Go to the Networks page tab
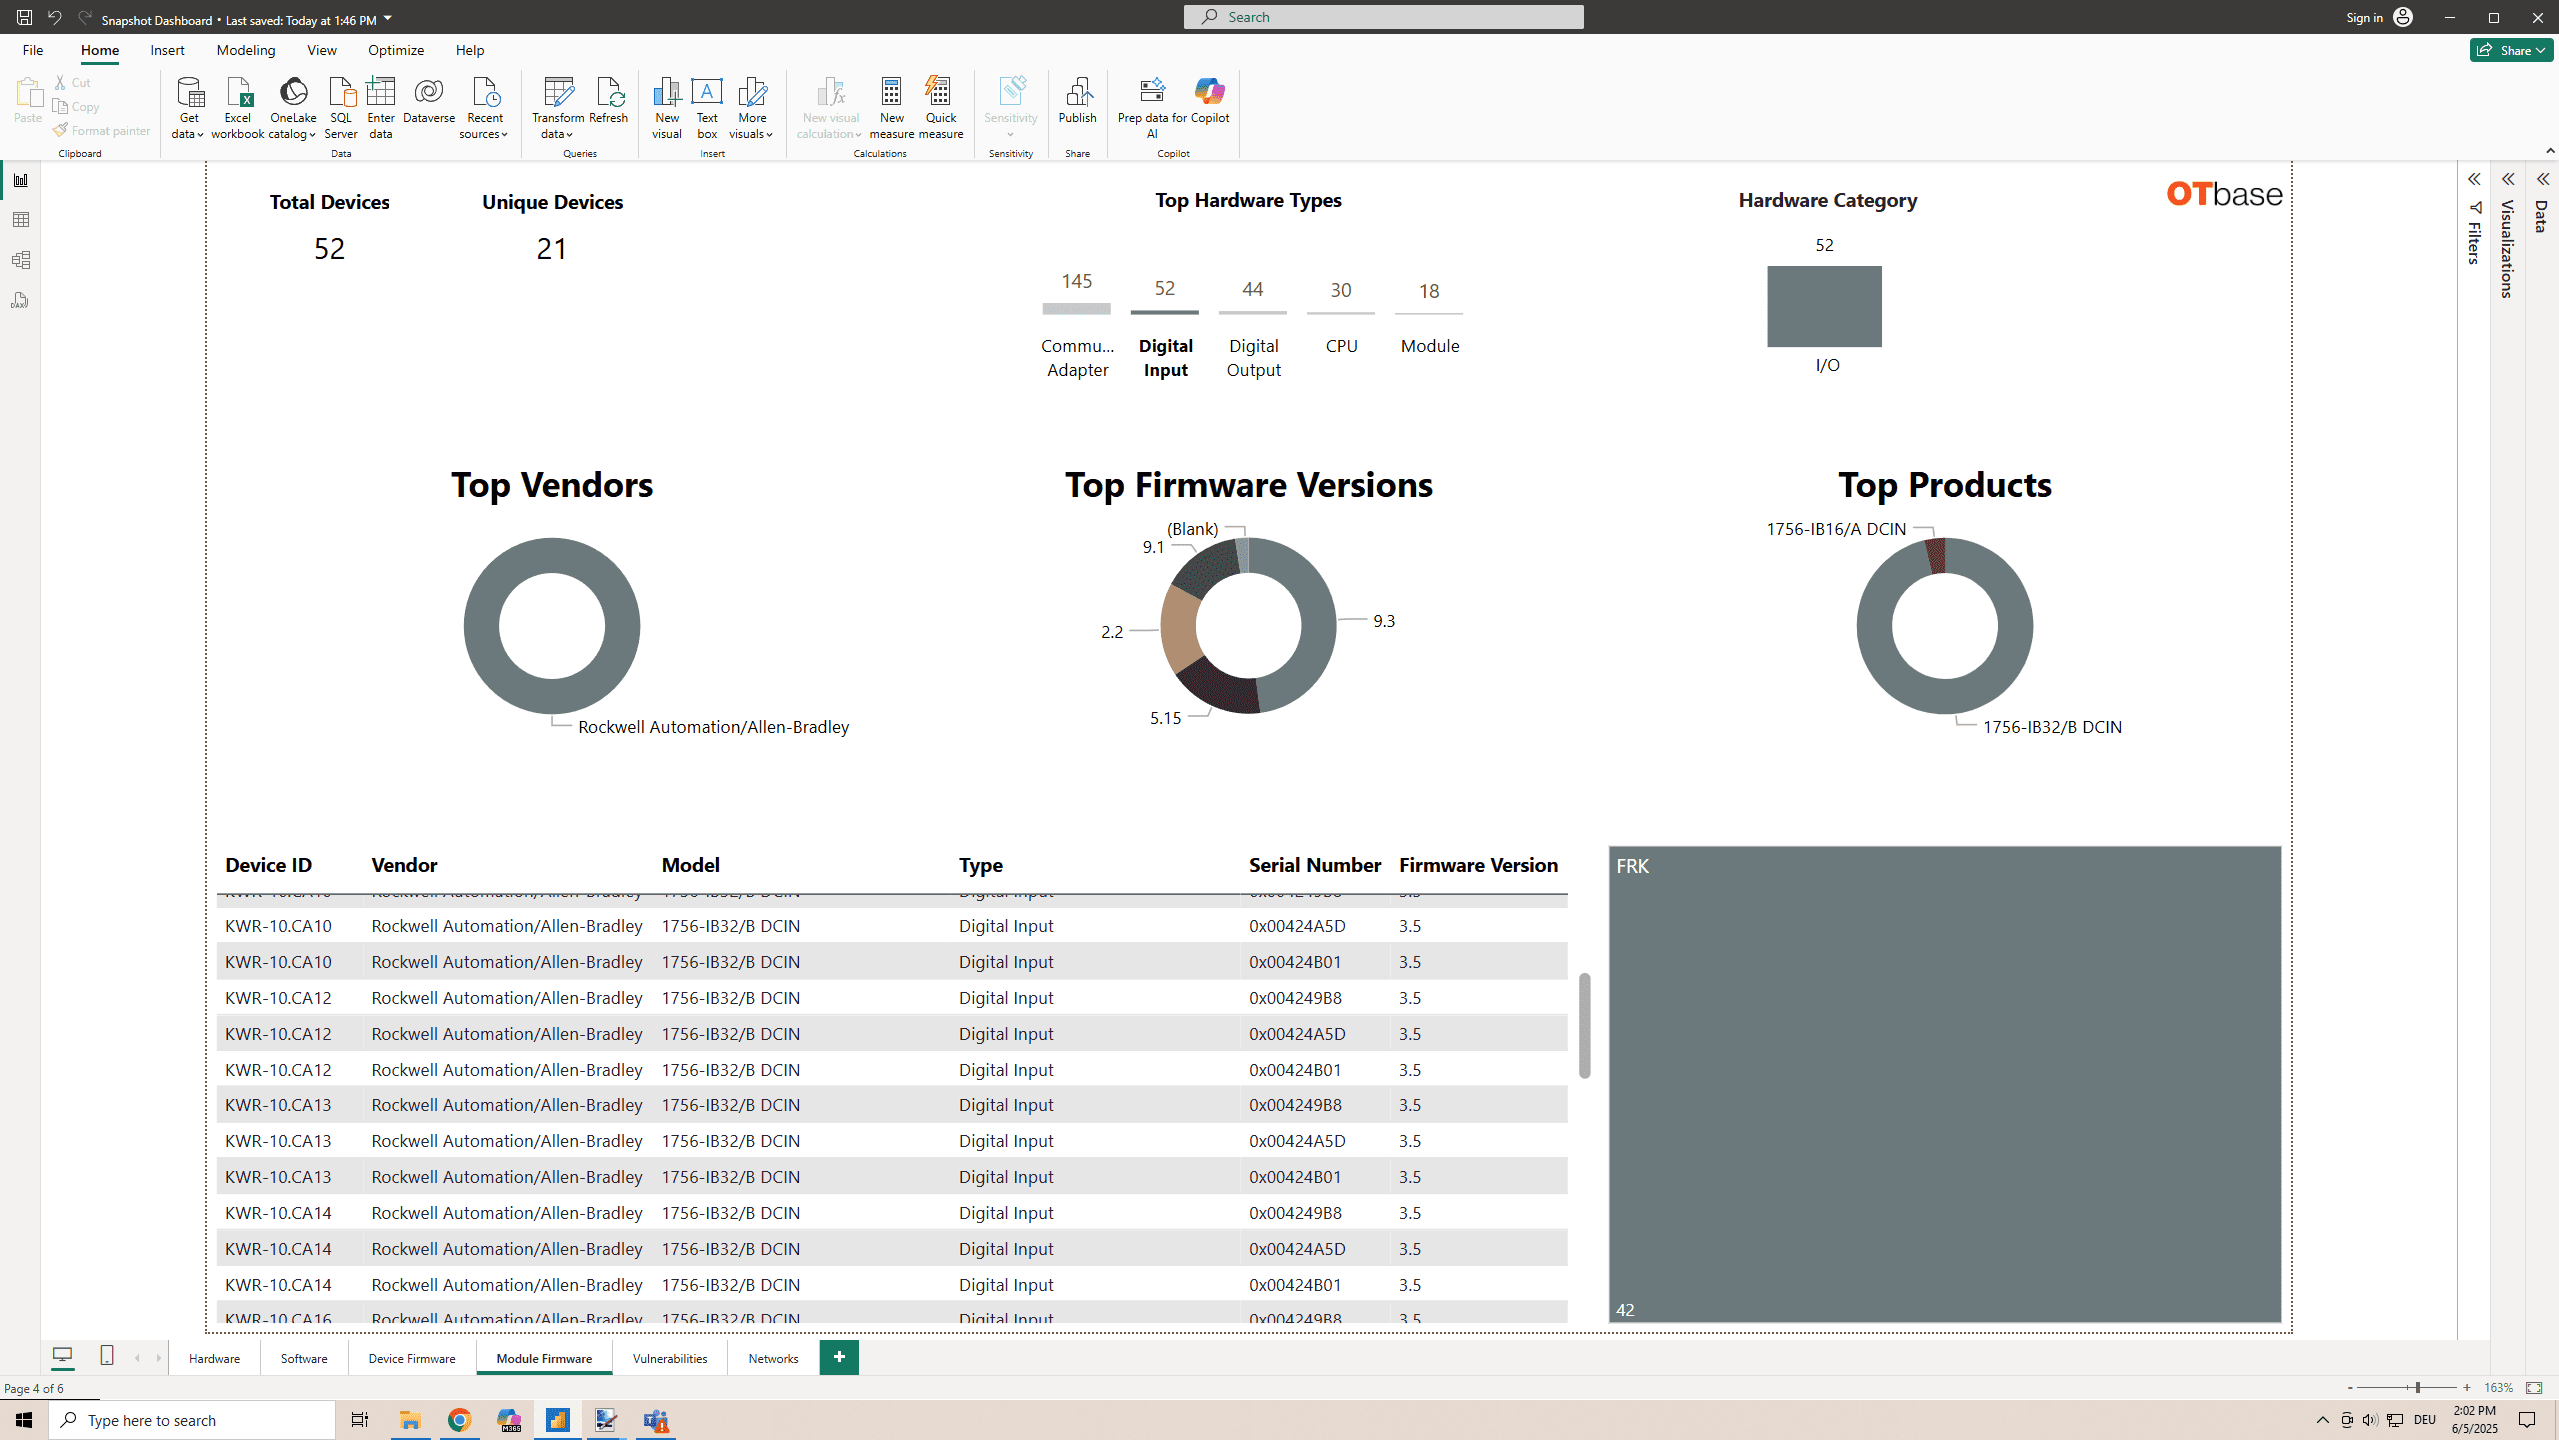 [x=773, y=1358]
